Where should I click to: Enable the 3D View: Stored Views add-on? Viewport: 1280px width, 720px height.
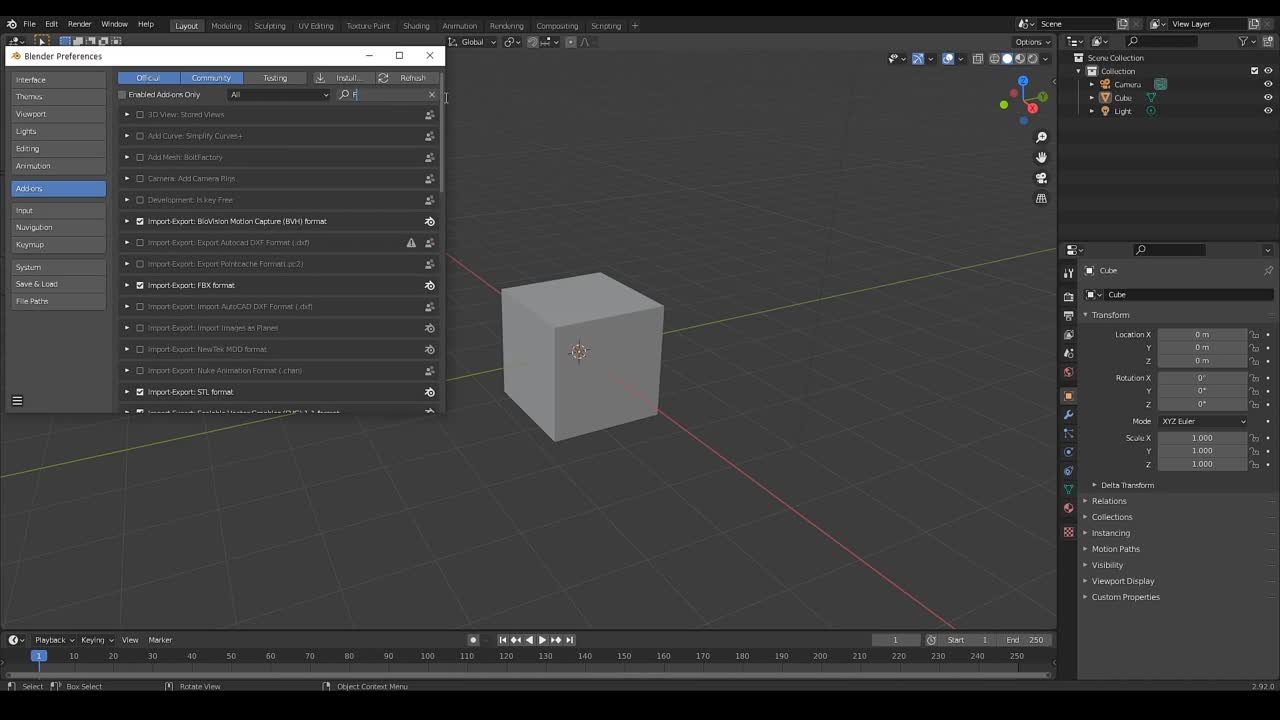(140, 115)
